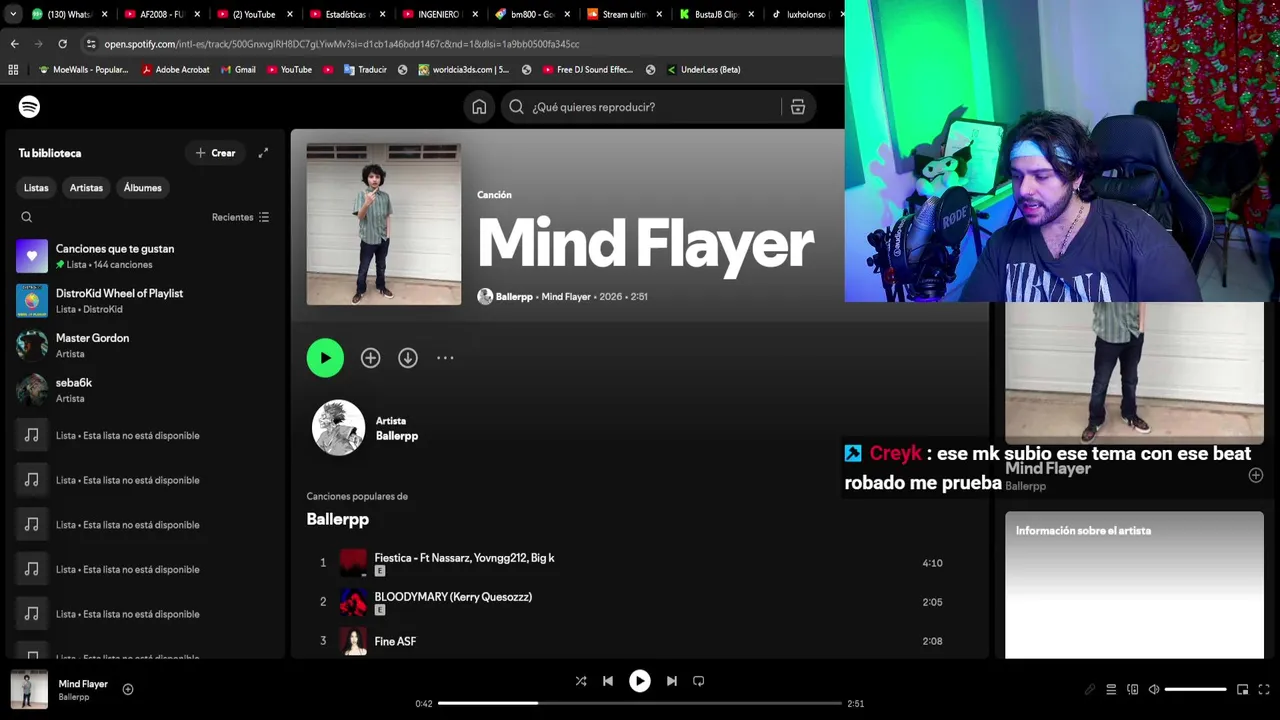
Task: Open the three-dots more options menu
Action: point(445,358)
